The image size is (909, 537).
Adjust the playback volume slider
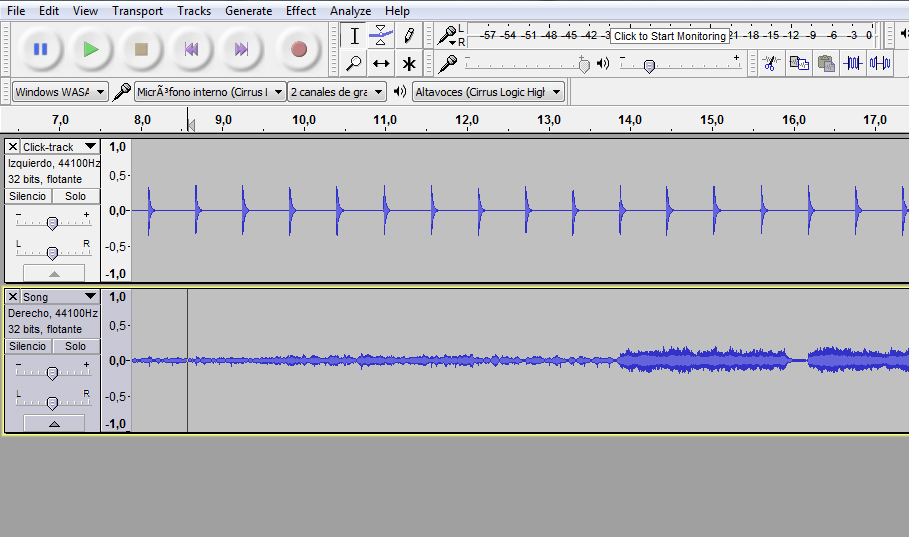pos(649,66)
